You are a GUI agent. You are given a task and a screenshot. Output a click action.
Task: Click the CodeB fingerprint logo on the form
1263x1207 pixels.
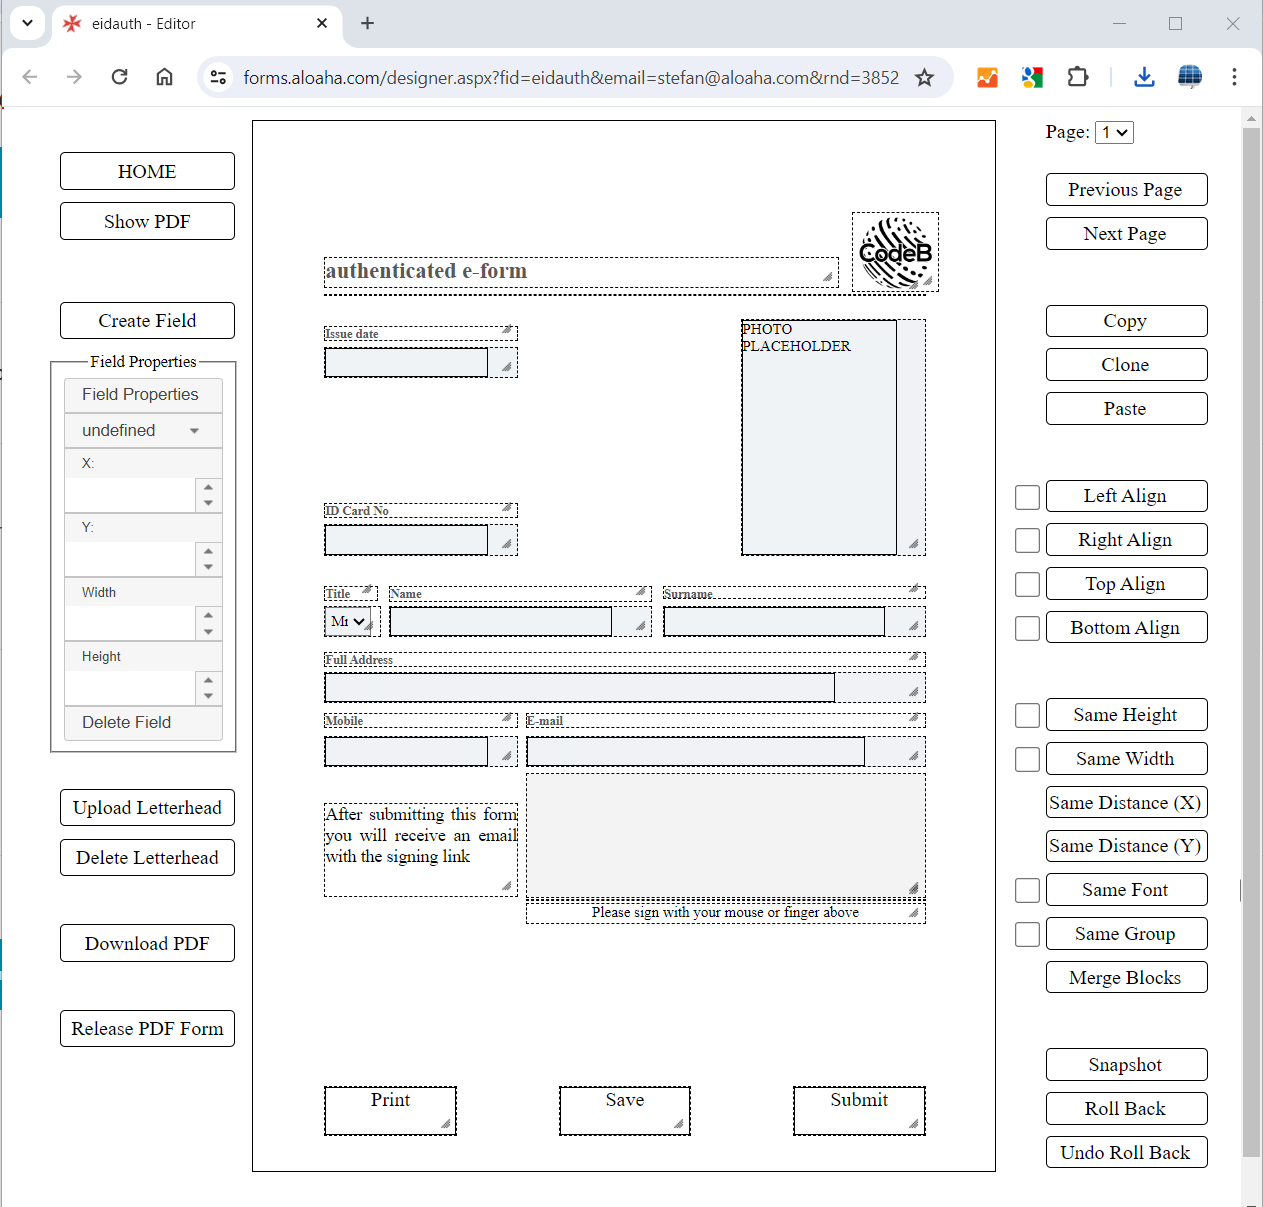point(894,251)
